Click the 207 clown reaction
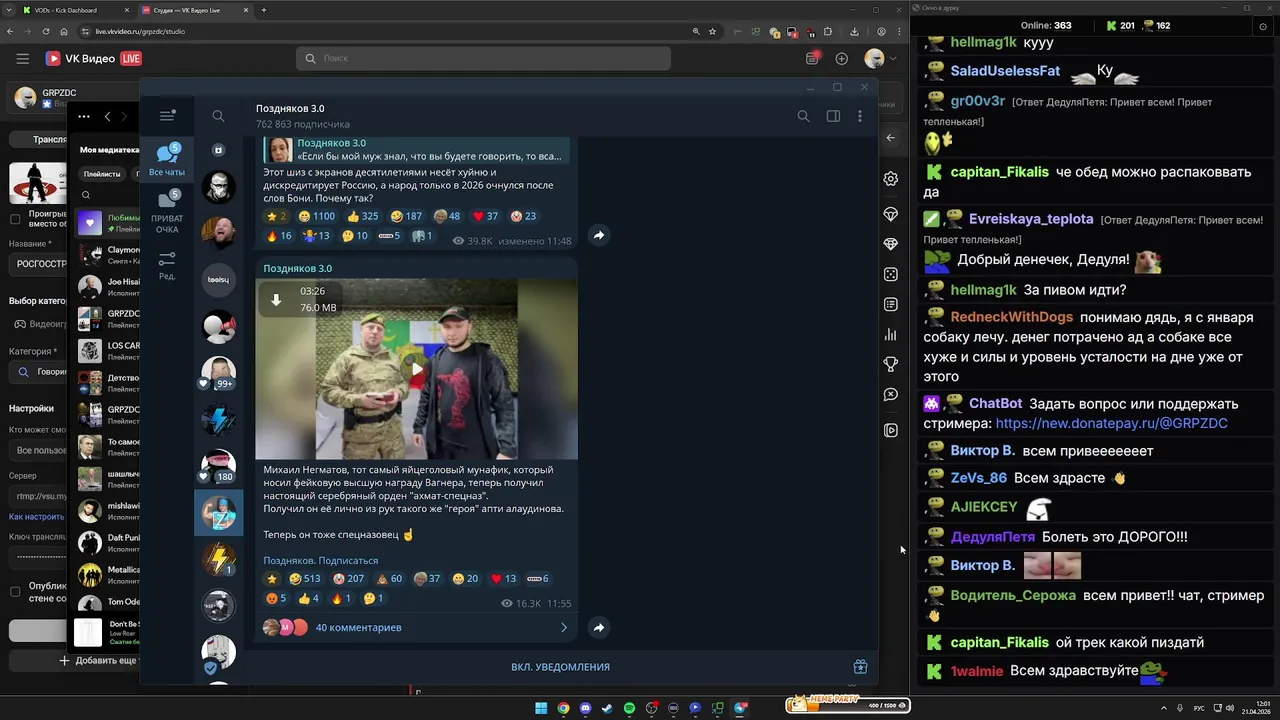The height and width of the screenshot is (720, 1280). click(x=349, y=579)
